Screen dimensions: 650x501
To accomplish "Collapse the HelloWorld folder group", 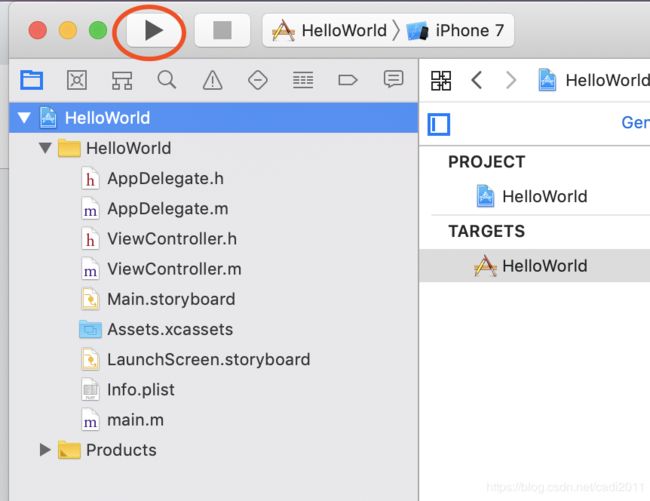I will (x=45, y=148).
